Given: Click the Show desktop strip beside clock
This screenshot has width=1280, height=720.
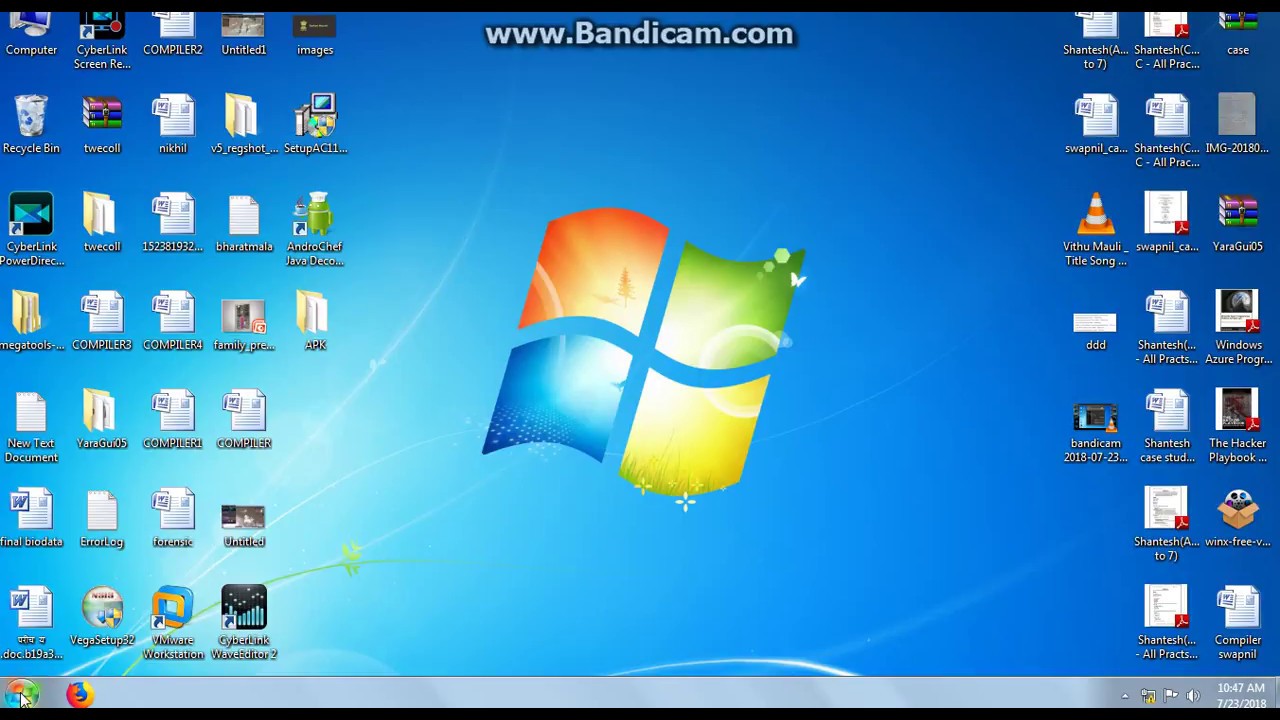Looking at the screenshot, I should pos(1275,695).
